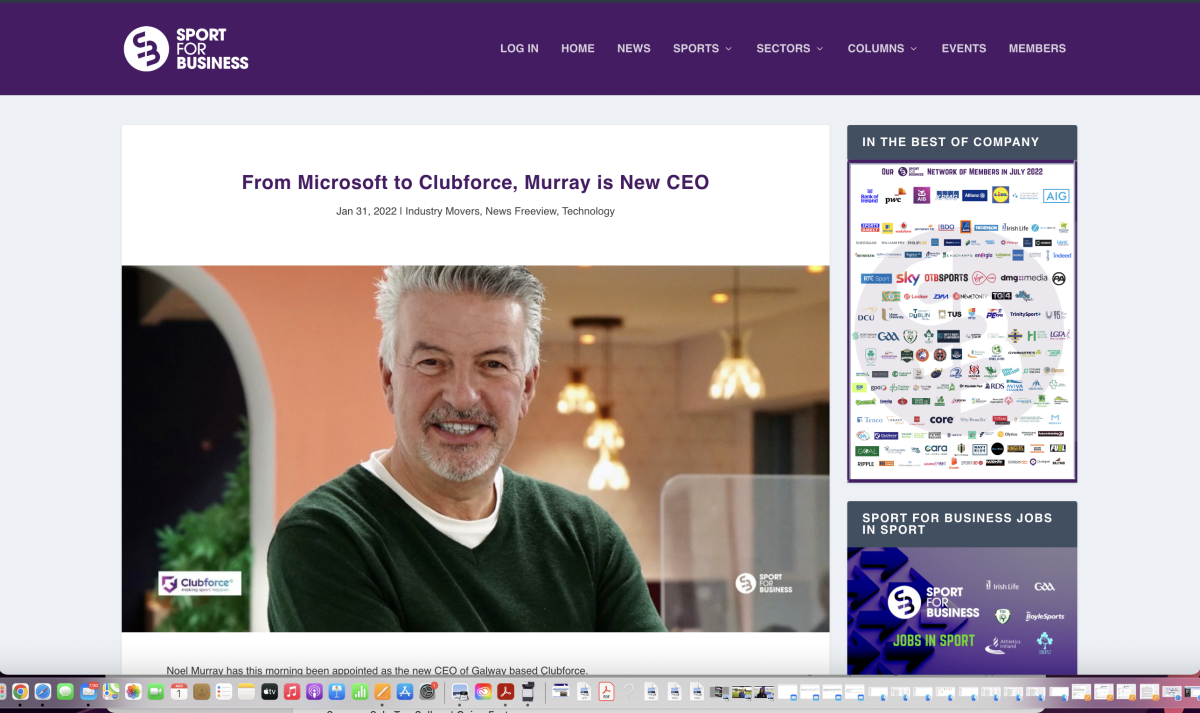Expand the SECTORS dropdown menu
This screenshot has width=1200, height=713.
coord(790,48)
